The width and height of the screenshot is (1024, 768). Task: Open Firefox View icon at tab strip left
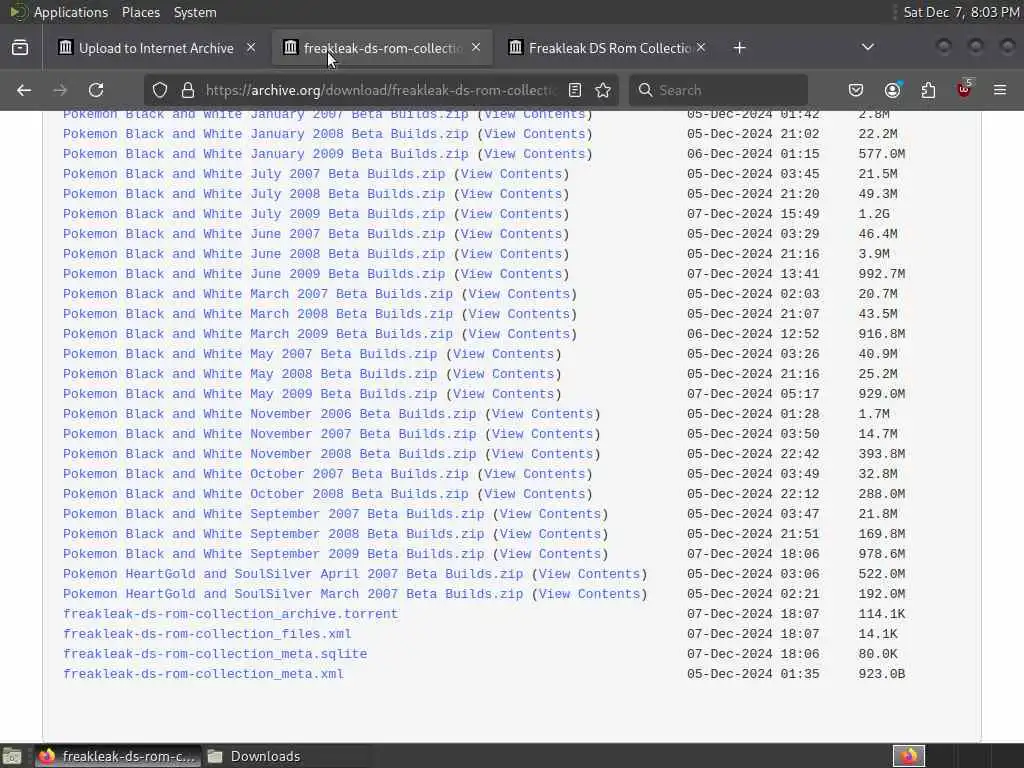point(20,48)
